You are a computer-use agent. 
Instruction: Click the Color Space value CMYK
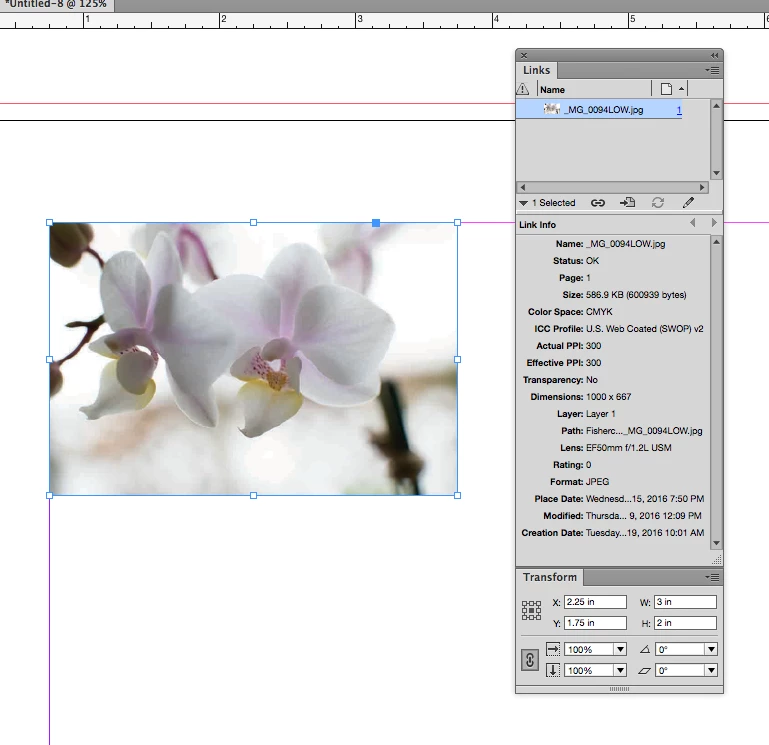point(599,312)
